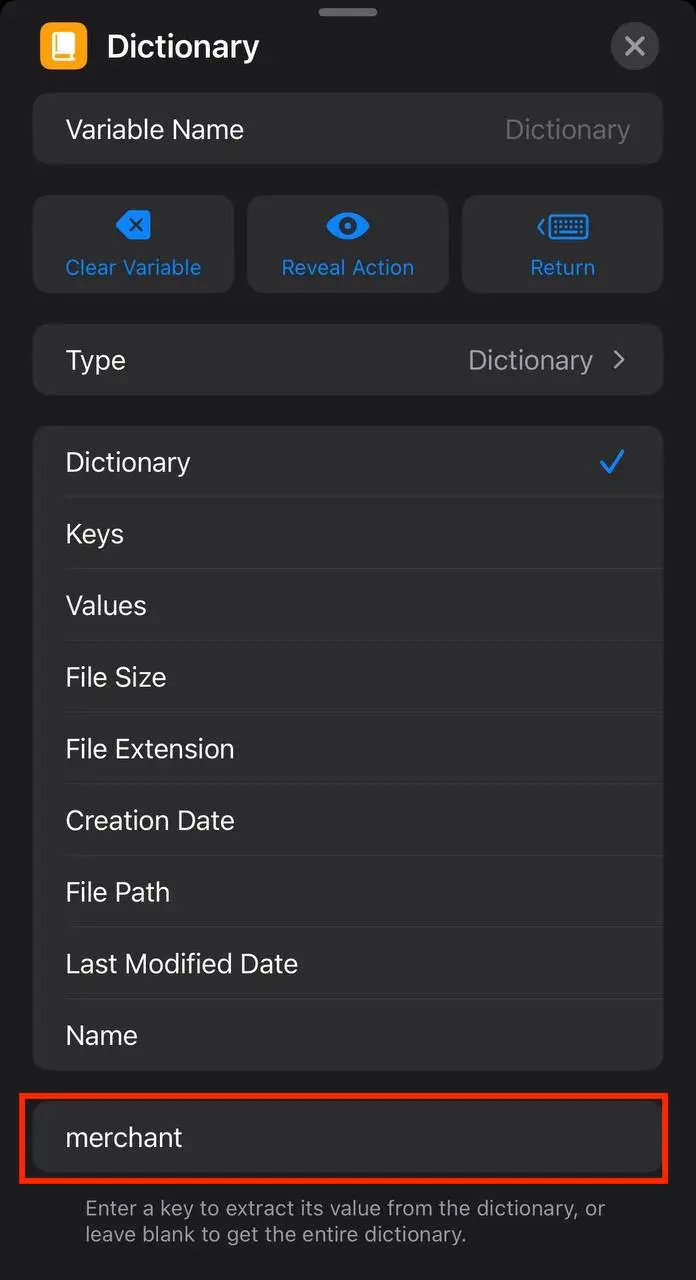
Task: Open the Type Dictionary selector
Action: pyautogui.click(x=348, y=360)
